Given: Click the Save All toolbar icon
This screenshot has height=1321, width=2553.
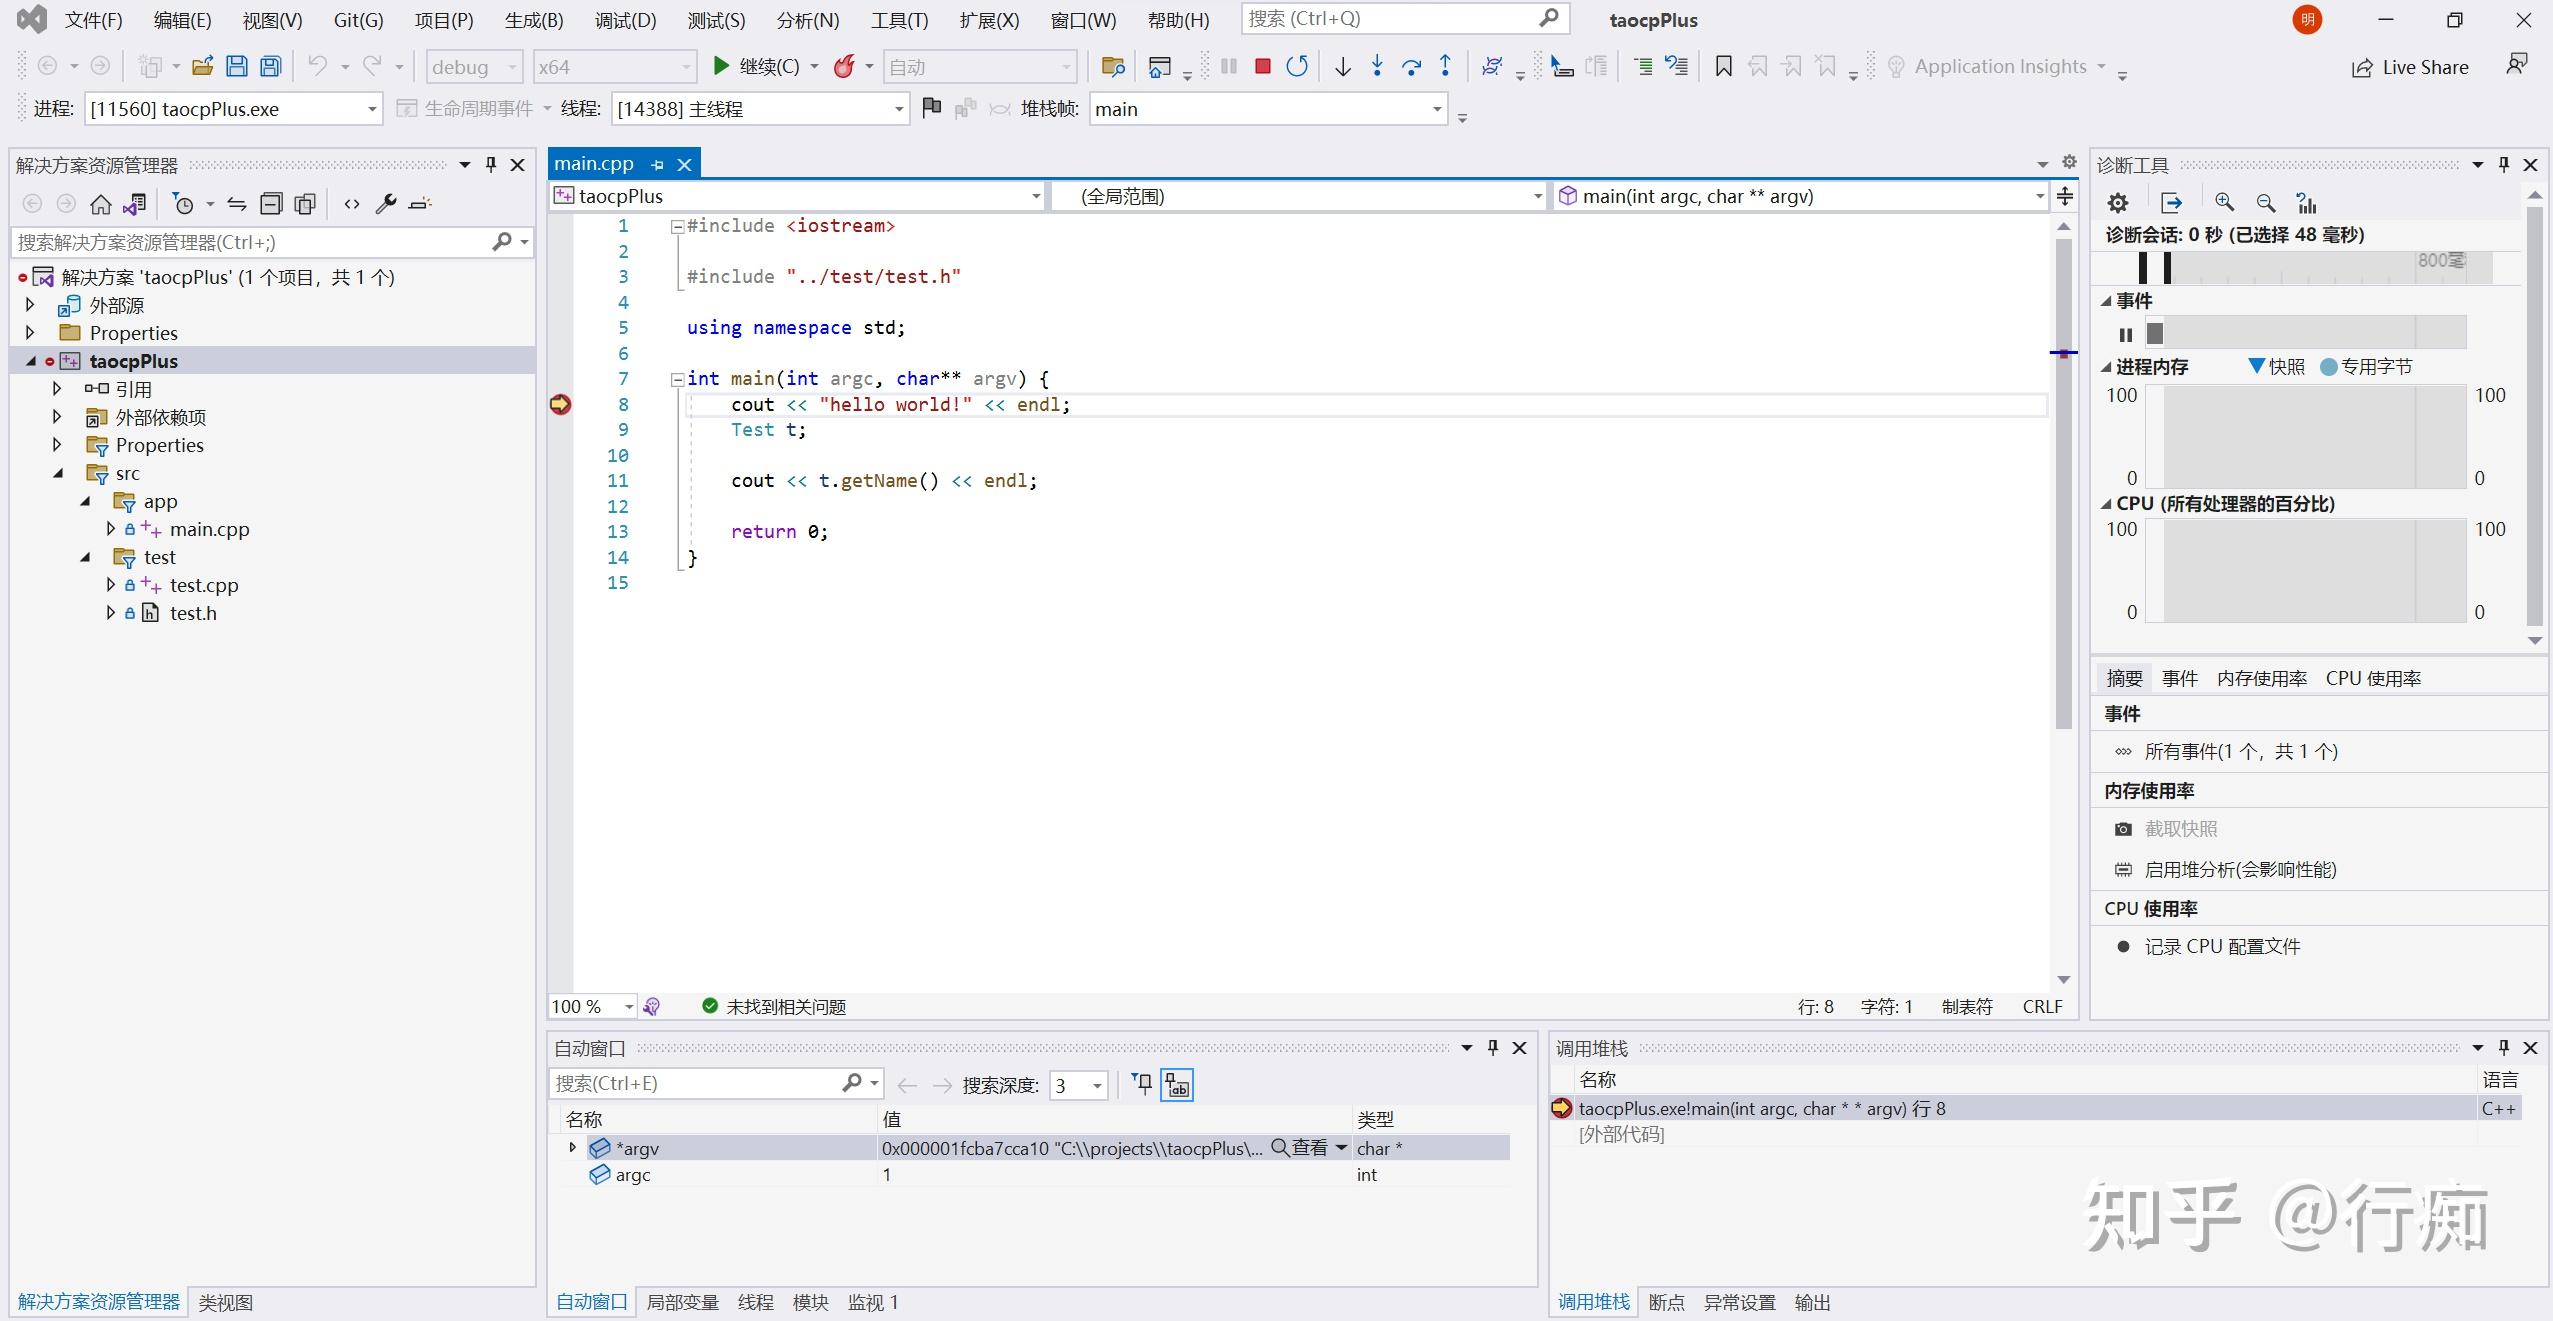Looking at the screenshot, I should [271, 67].
